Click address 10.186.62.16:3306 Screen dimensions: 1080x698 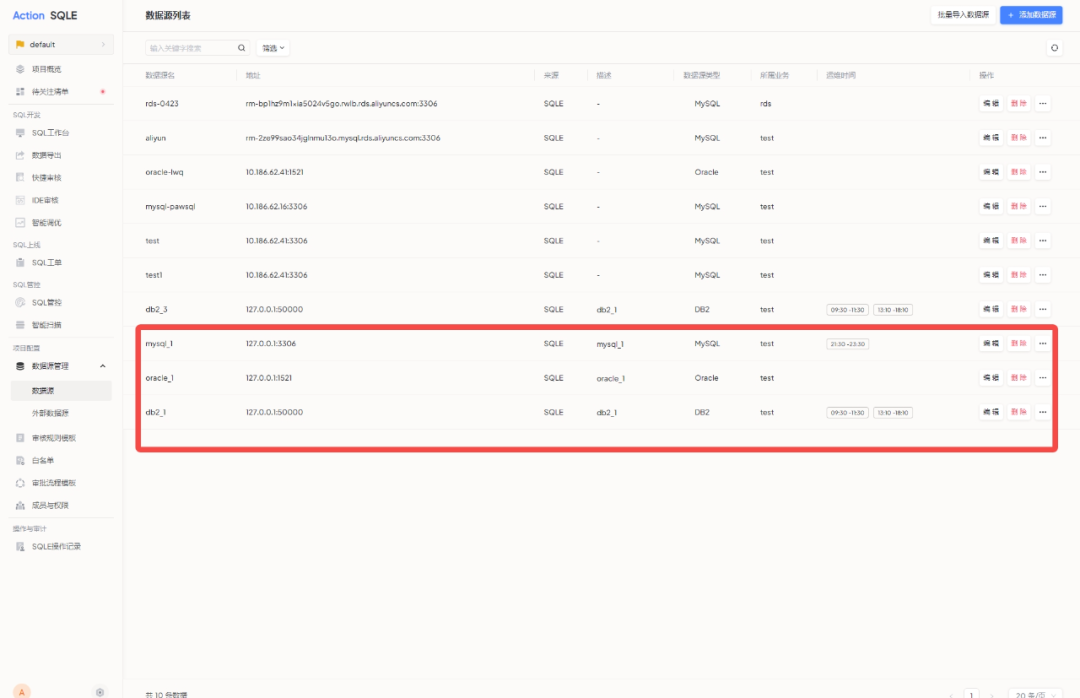point(276,207)
